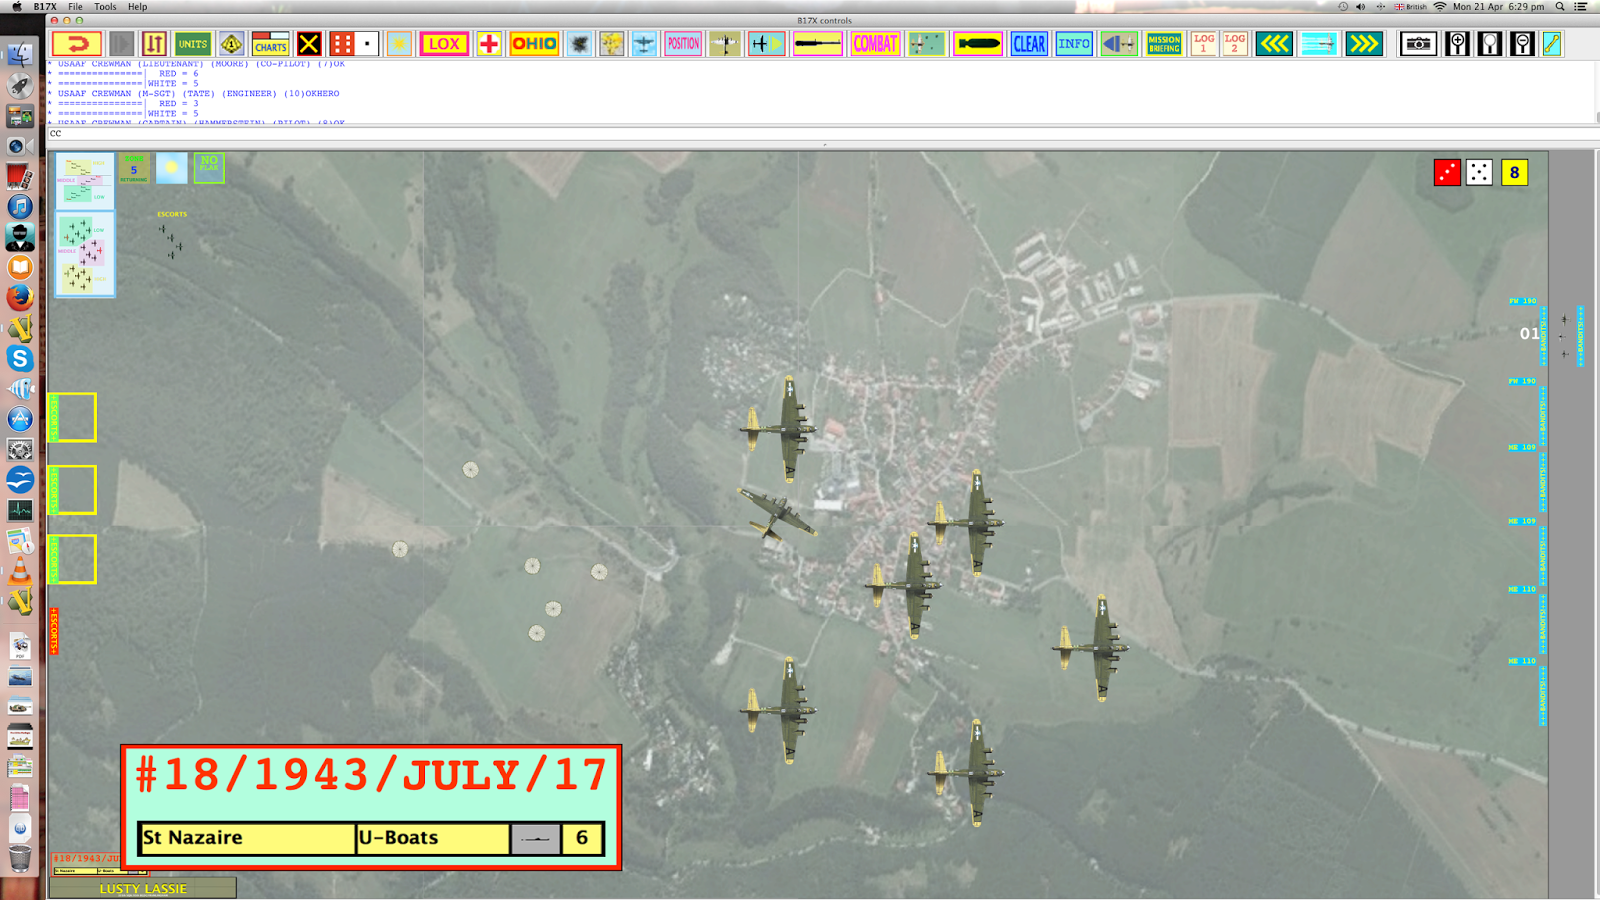Open the B17X application menu
1600x900 pixels.
point(45,7)
